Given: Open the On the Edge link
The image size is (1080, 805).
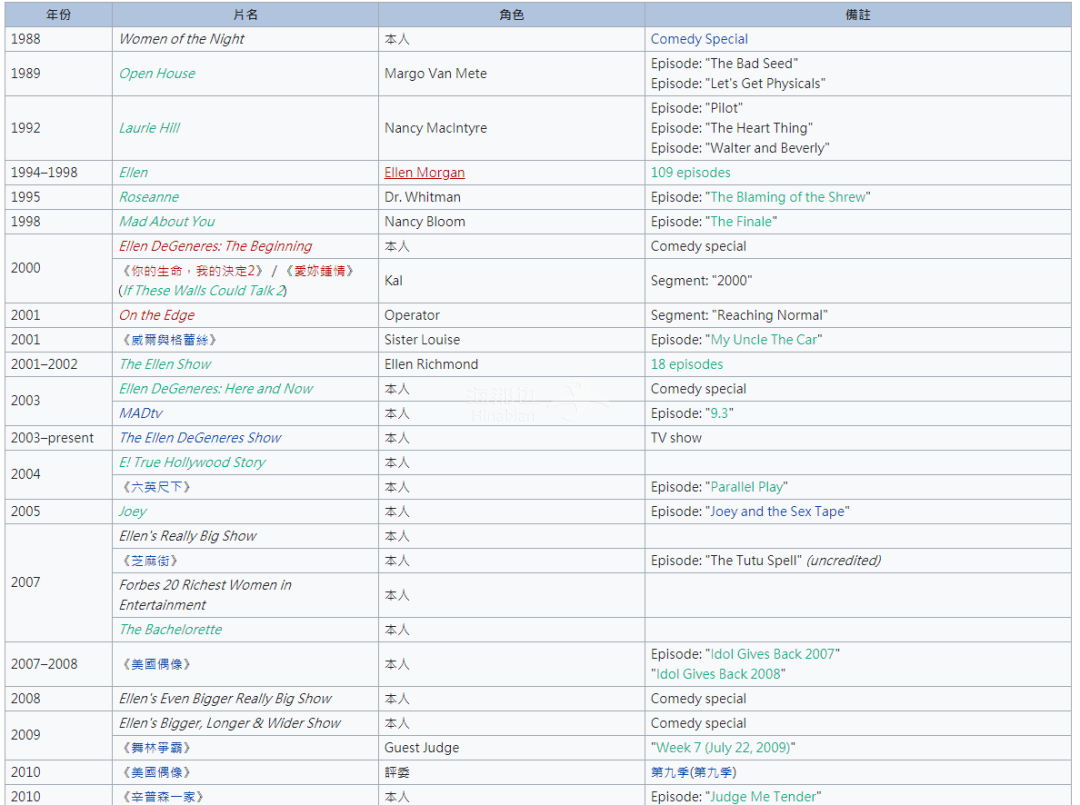Looking at the screenshot, I should point(157,315).
